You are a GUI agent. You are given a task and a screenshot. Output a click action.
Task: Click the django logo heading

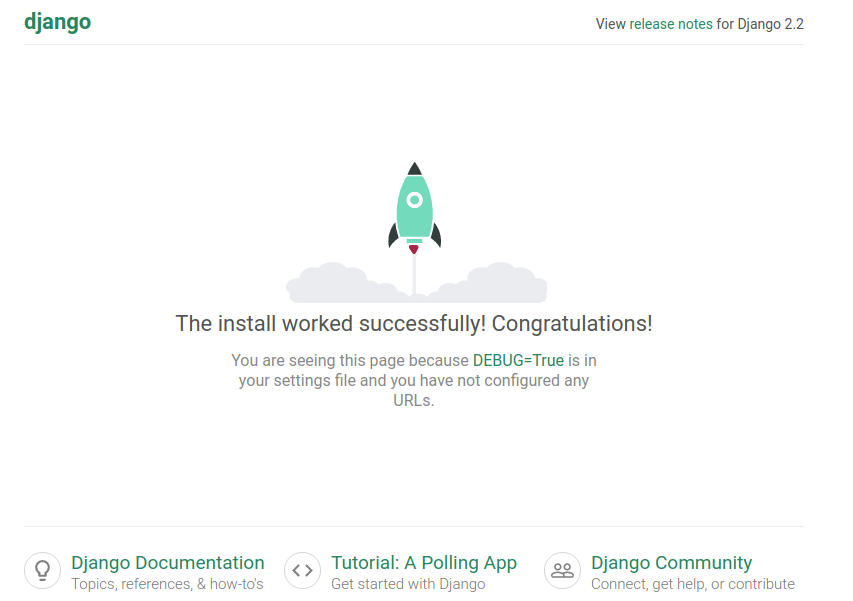coord(58,22)
